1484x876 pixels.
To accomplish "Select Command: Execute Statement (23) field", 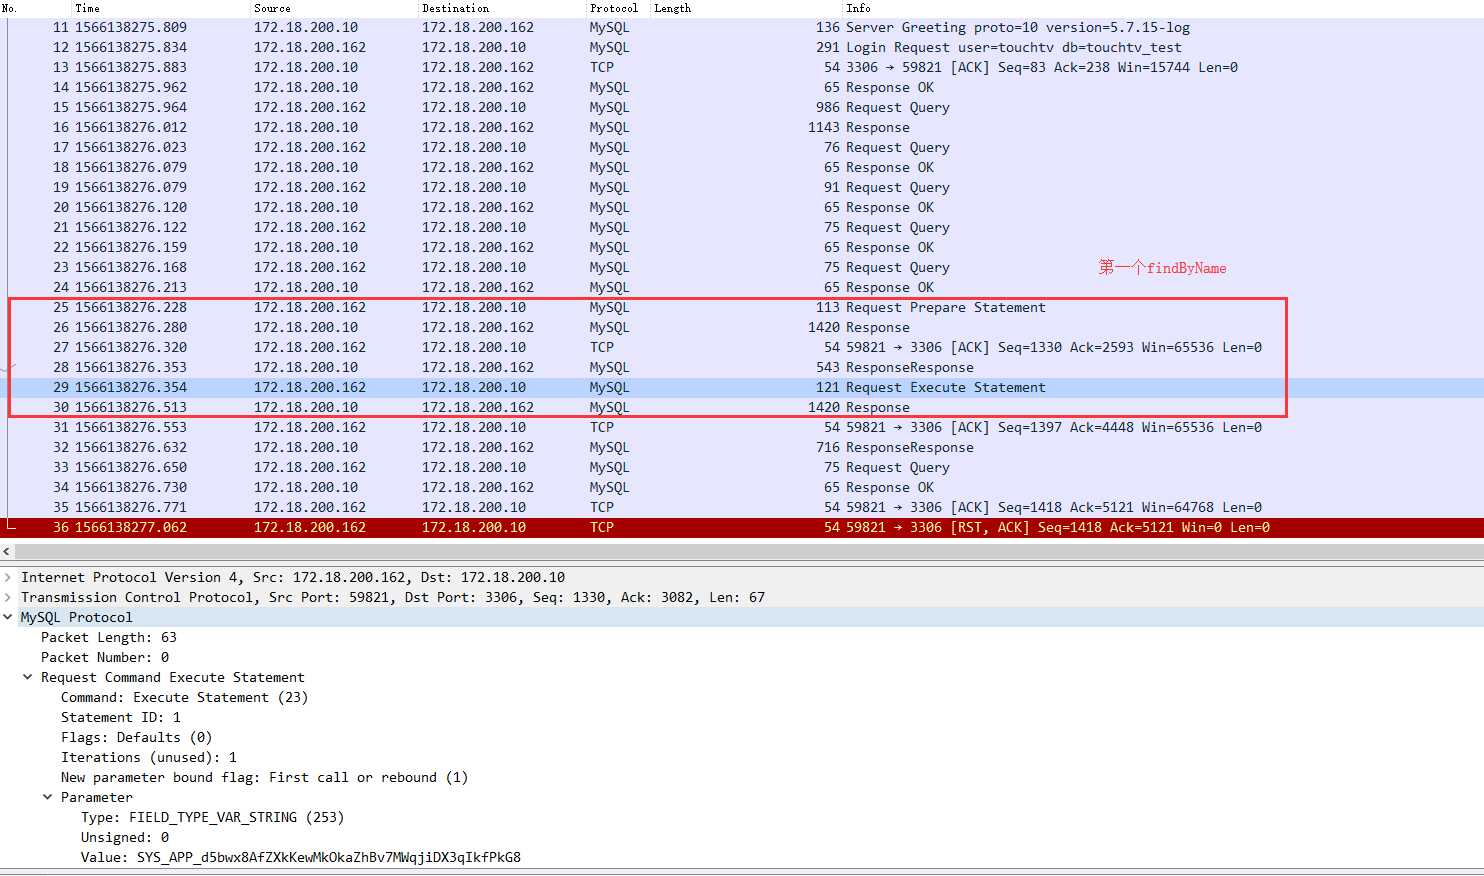I will 184,697.
